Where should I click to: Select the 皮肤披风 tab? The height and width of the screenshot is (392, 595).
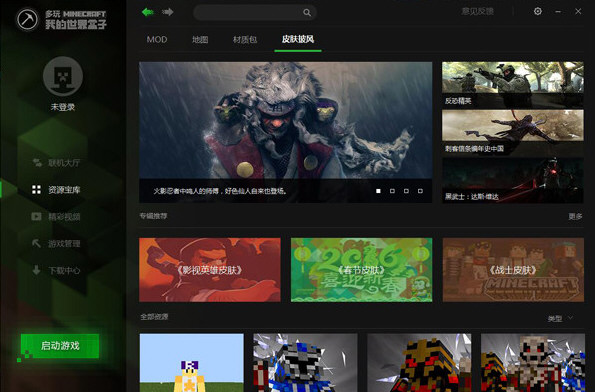click(298, 39)
